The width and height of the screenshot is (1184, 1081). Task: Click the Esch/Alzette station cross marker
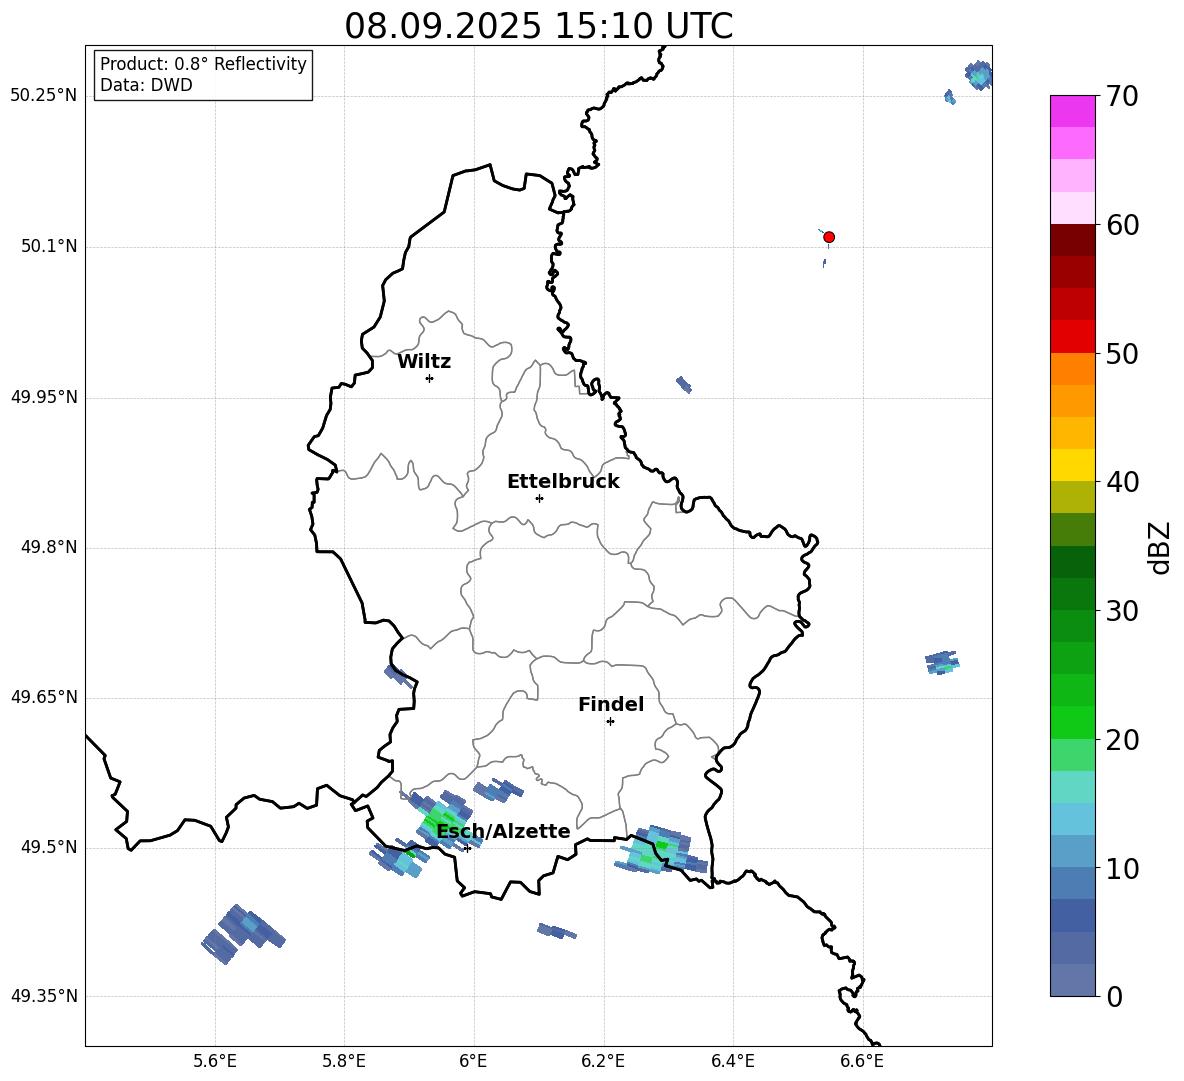(467, 848)
